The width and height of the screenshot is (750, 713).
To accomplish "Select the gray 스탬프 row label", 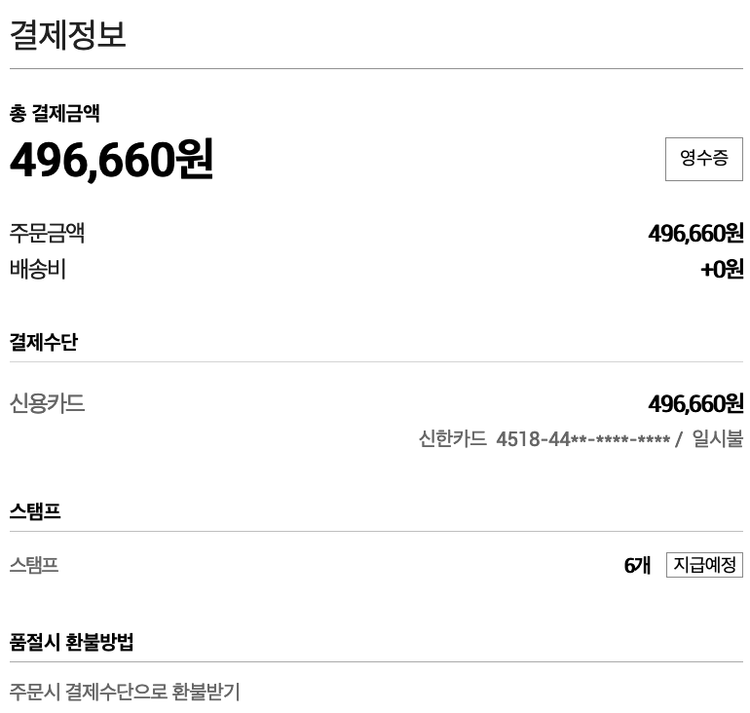I will click(x=34, y=566).
